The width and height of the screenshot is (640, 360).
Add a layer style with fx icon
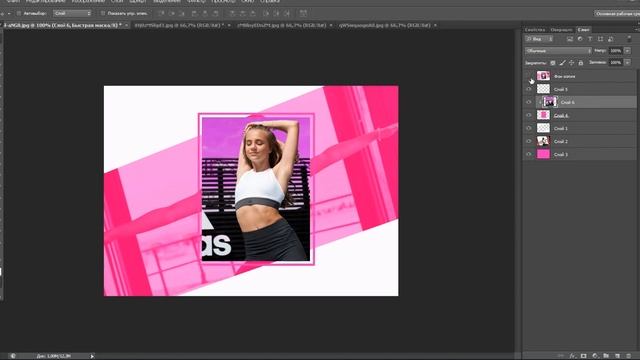[x=573, y=356]
